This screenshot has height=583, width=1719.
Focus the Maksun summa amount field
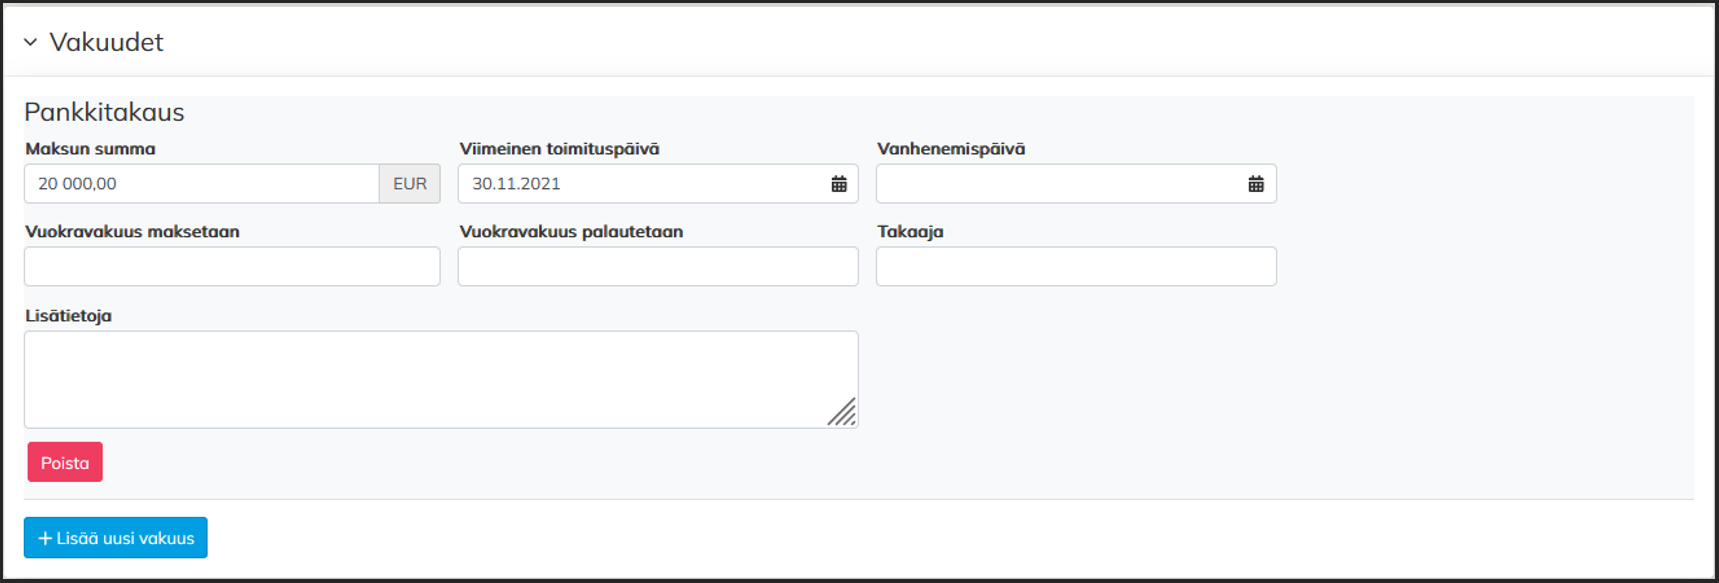coord(201,184)
